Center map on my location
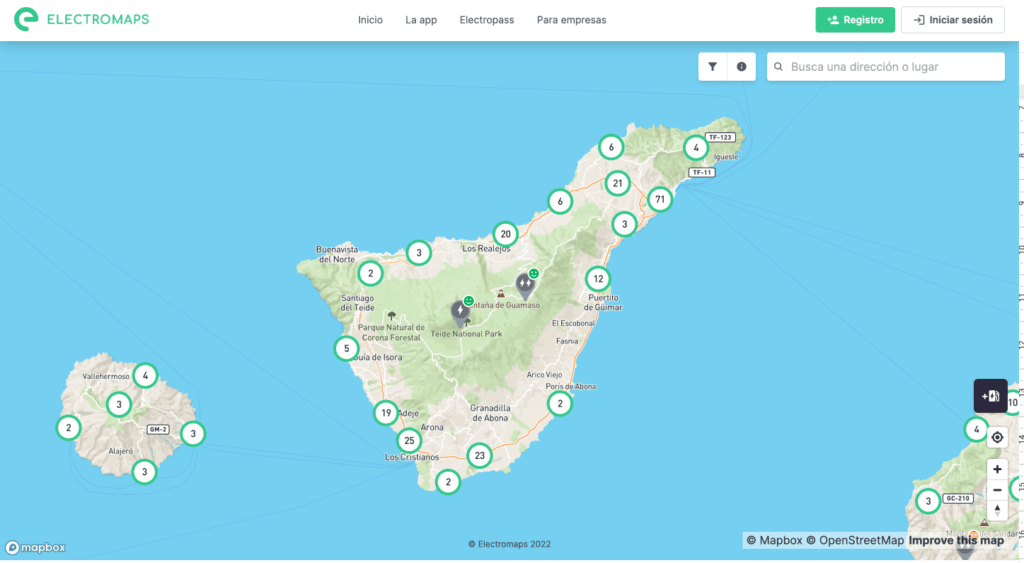 point(997,438)
